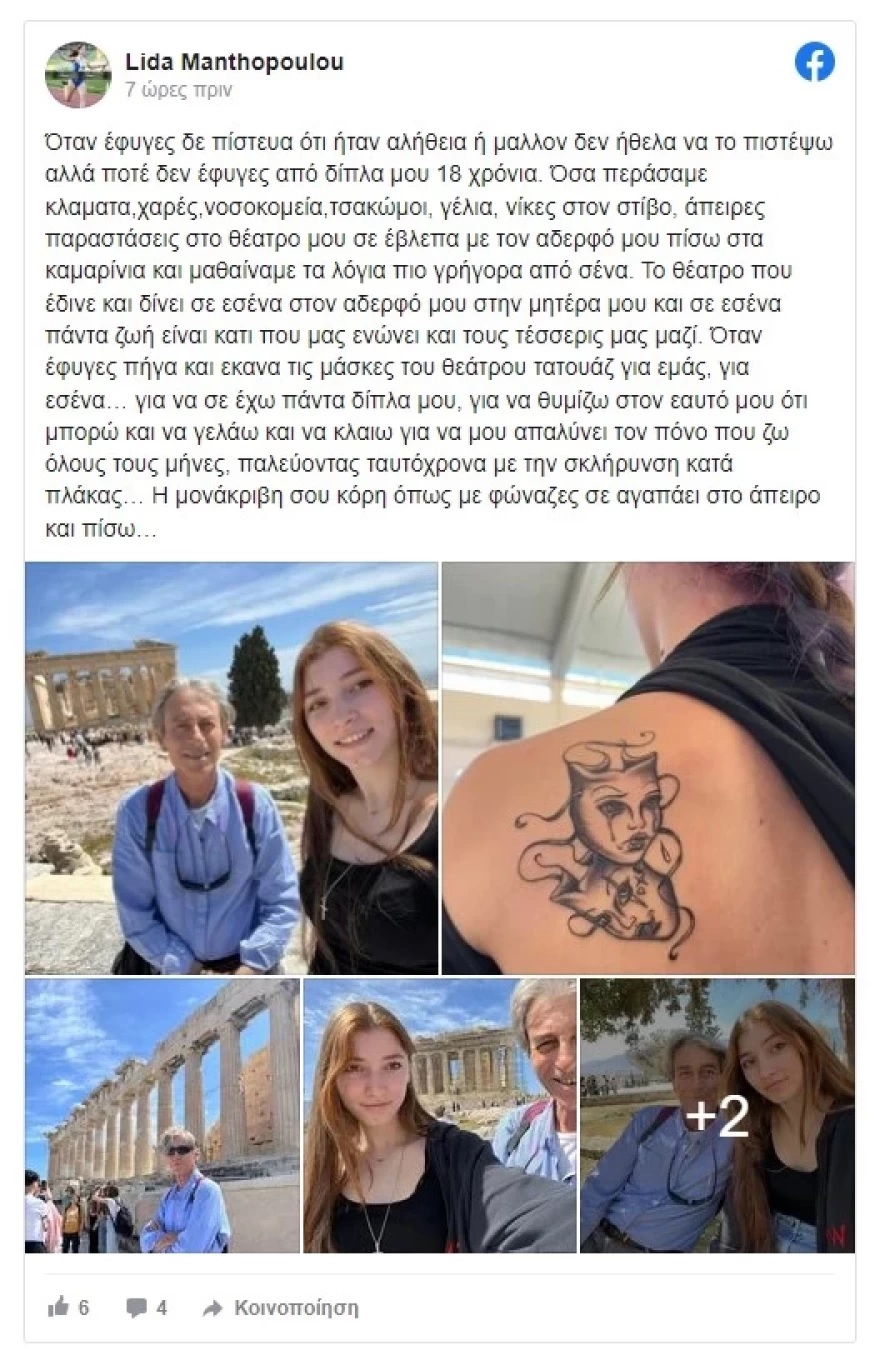
Task: Open the selfie photo with Parthenon behind
Action: point(440,1115)
